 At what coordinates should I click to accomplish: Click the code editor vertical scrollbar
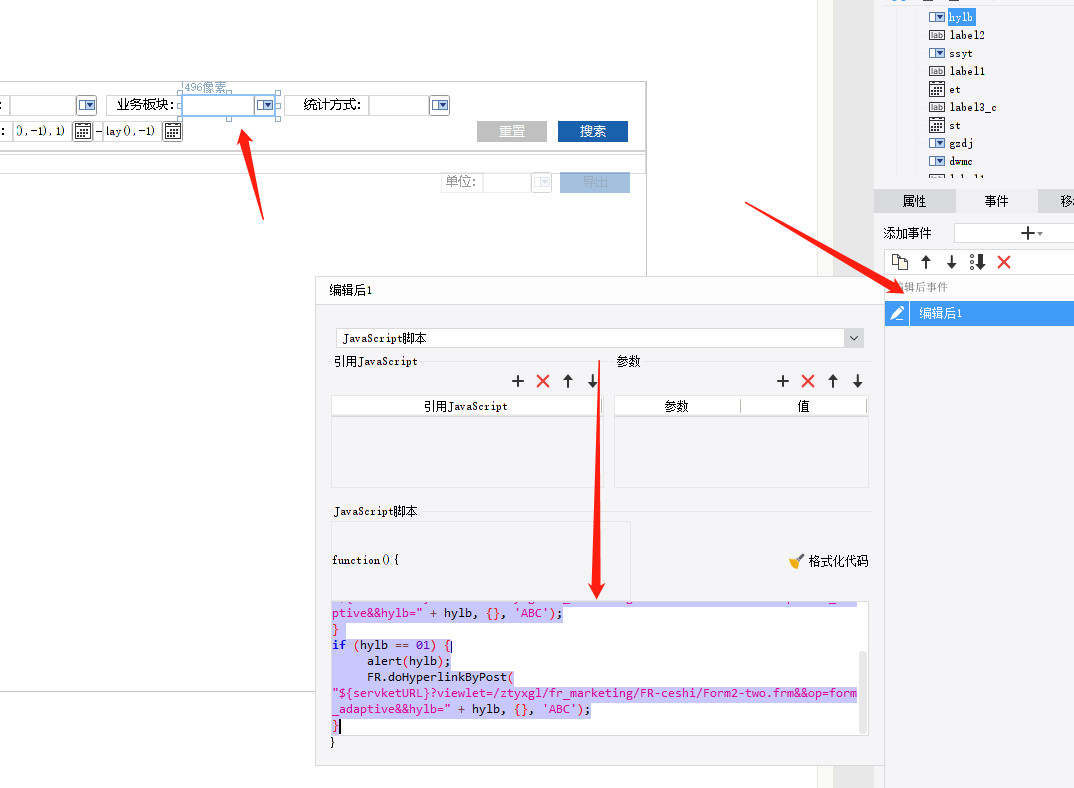863,692
